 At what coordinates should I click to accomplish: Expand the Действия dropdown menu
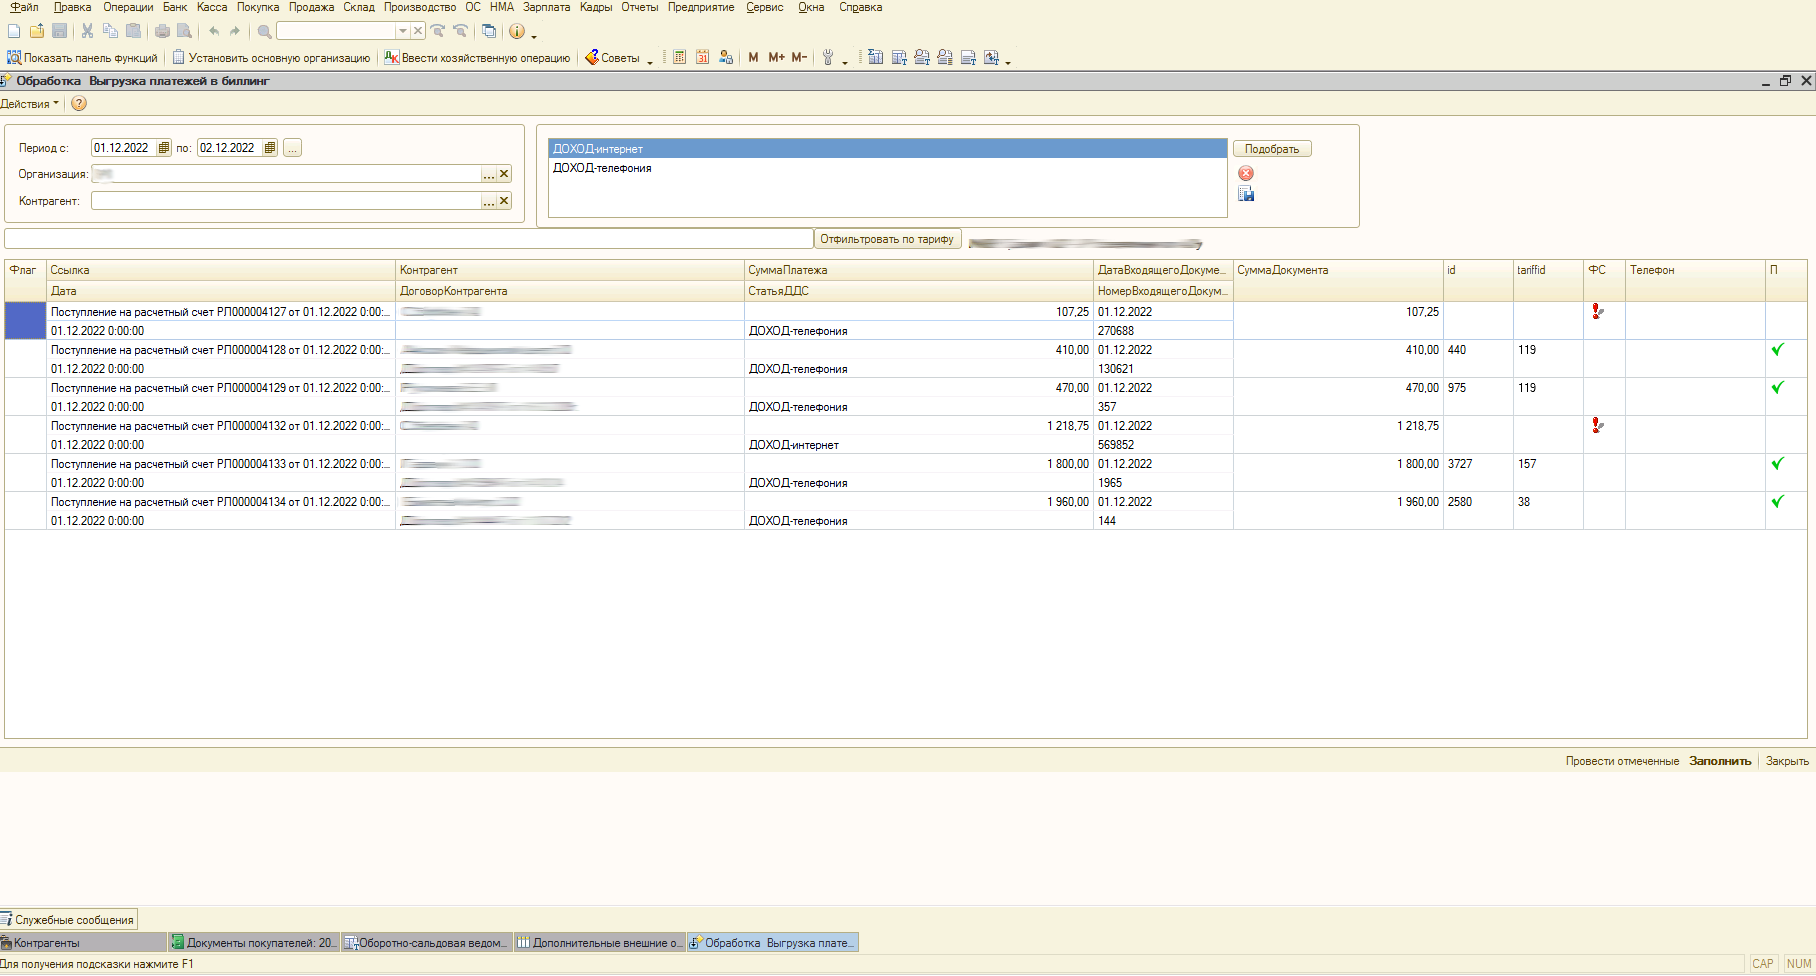[x=30, y=104]
